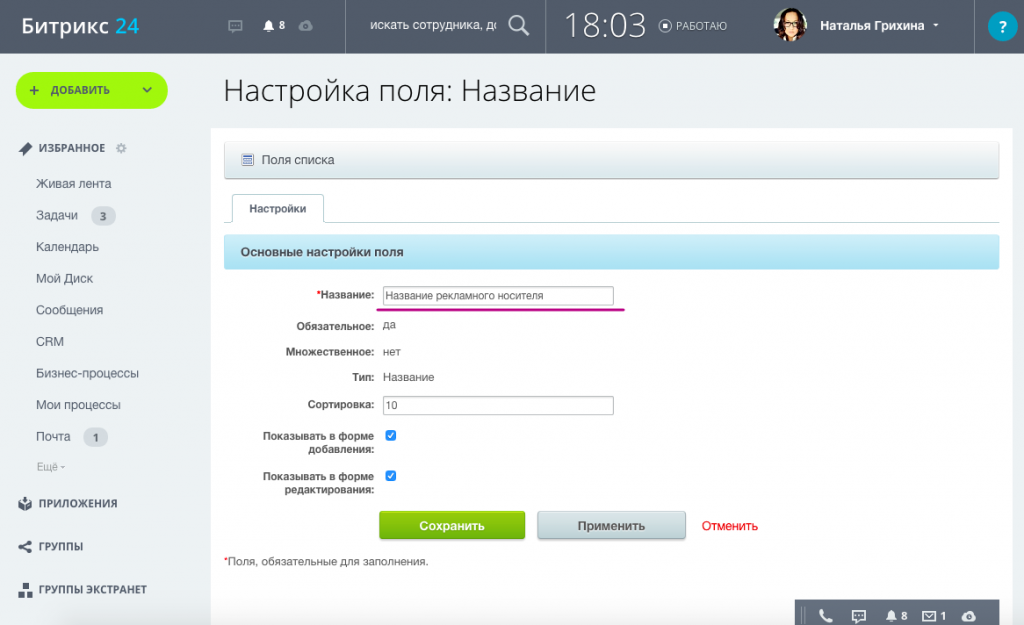Click the Работаю status label
This screenshot has width=1024, height=625.
pos(701,26)
